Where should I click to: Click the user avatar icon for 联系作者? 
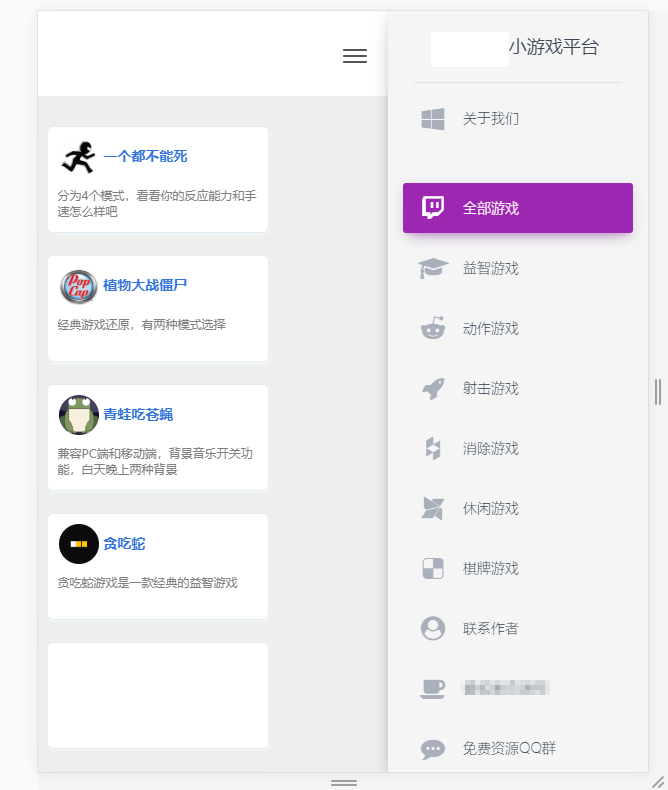click(432, 628)
